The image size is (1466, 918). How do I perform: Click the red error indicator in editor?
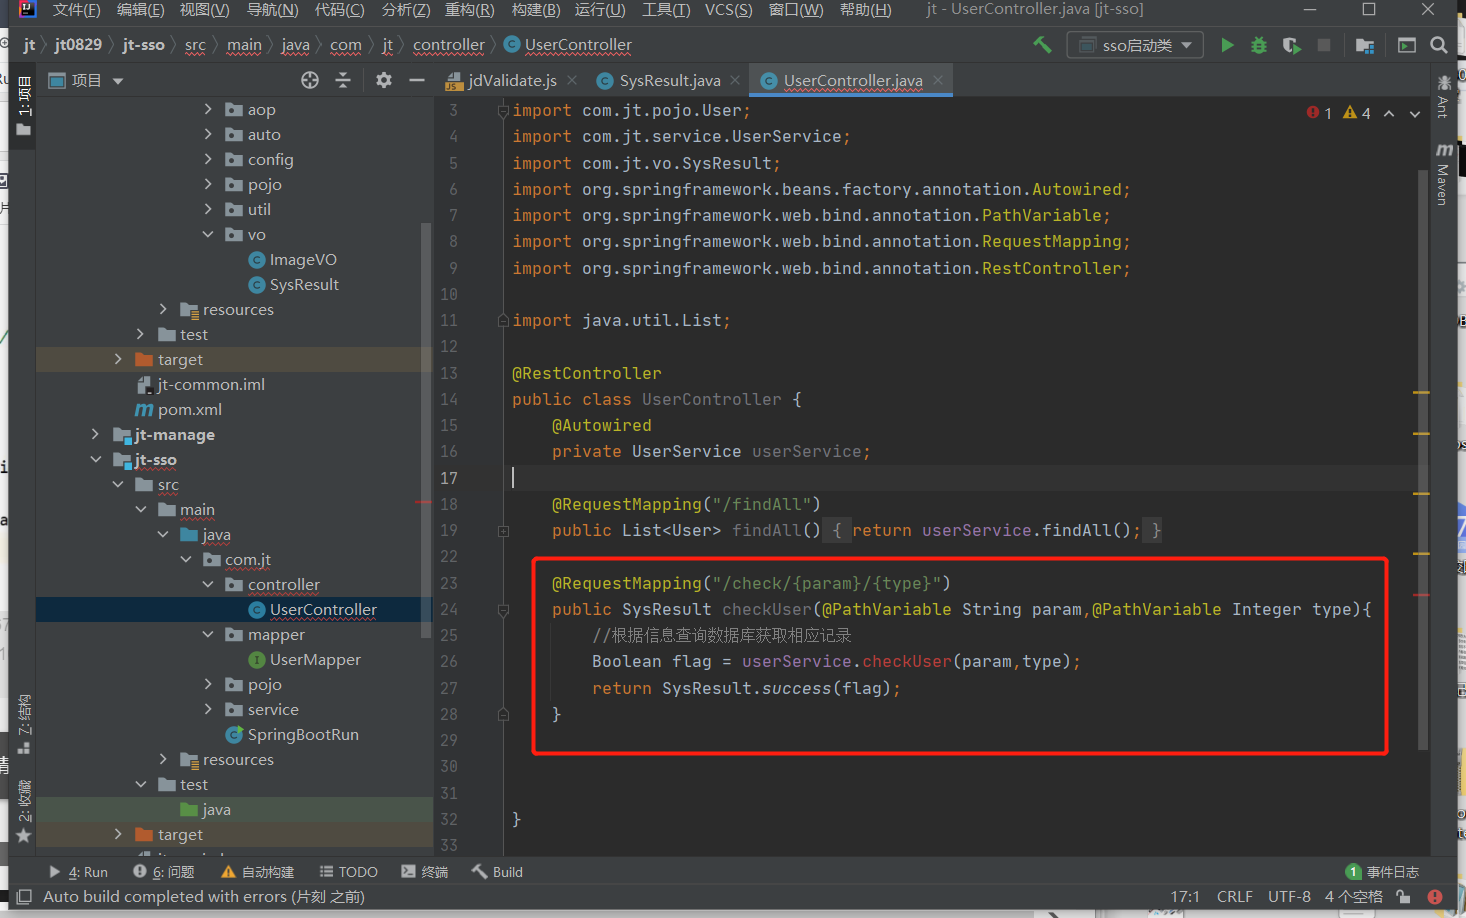tap(1319, 113)
